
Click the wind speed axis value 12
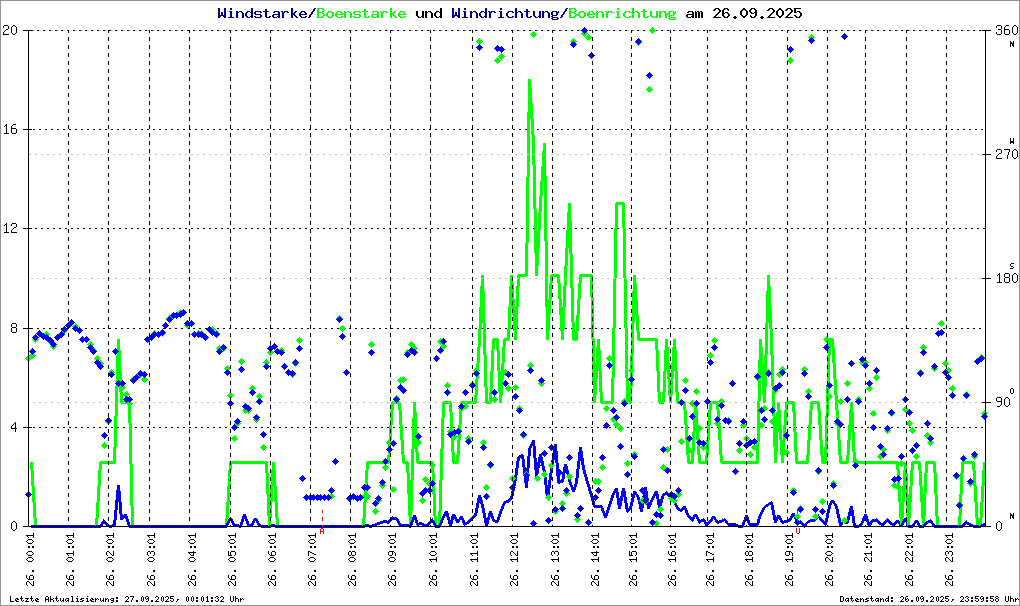[10, 228]
